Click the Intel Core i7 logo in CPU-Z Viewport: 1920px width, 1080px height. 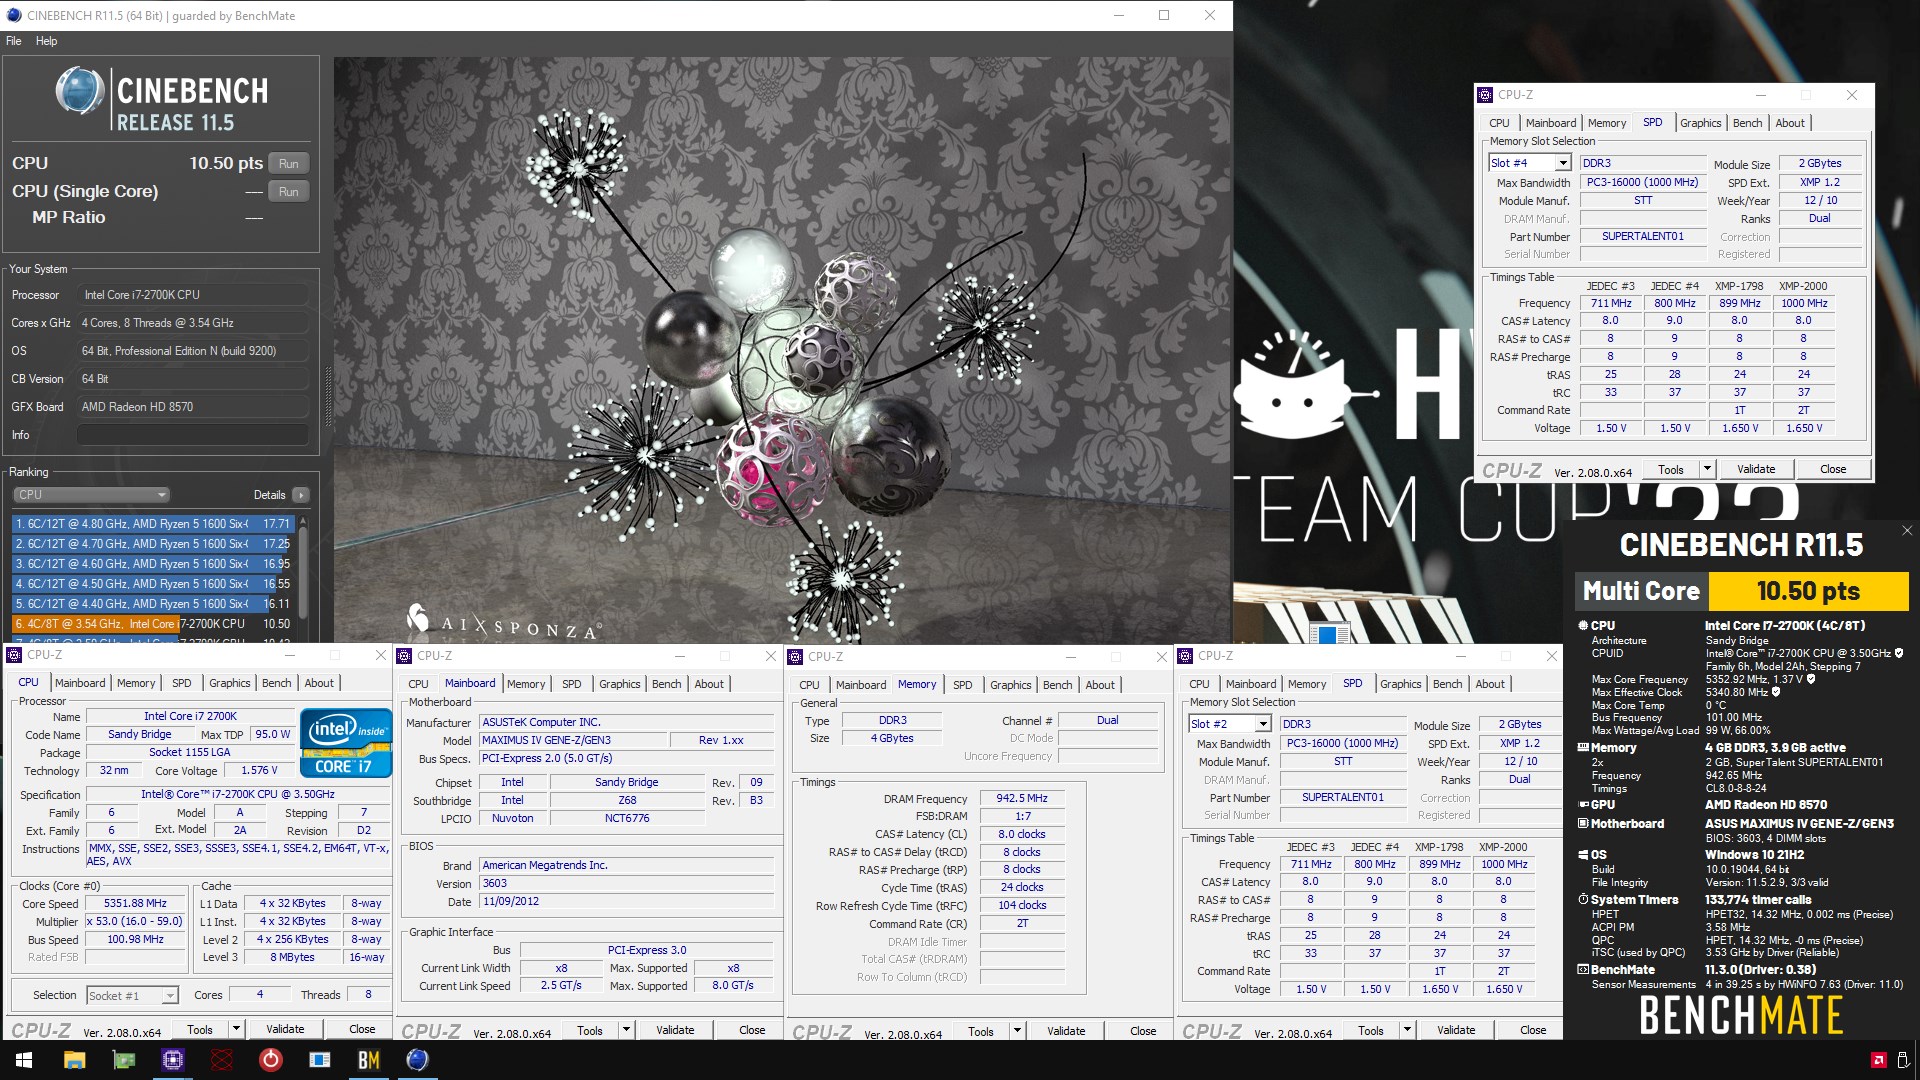(x=345, y=743)
